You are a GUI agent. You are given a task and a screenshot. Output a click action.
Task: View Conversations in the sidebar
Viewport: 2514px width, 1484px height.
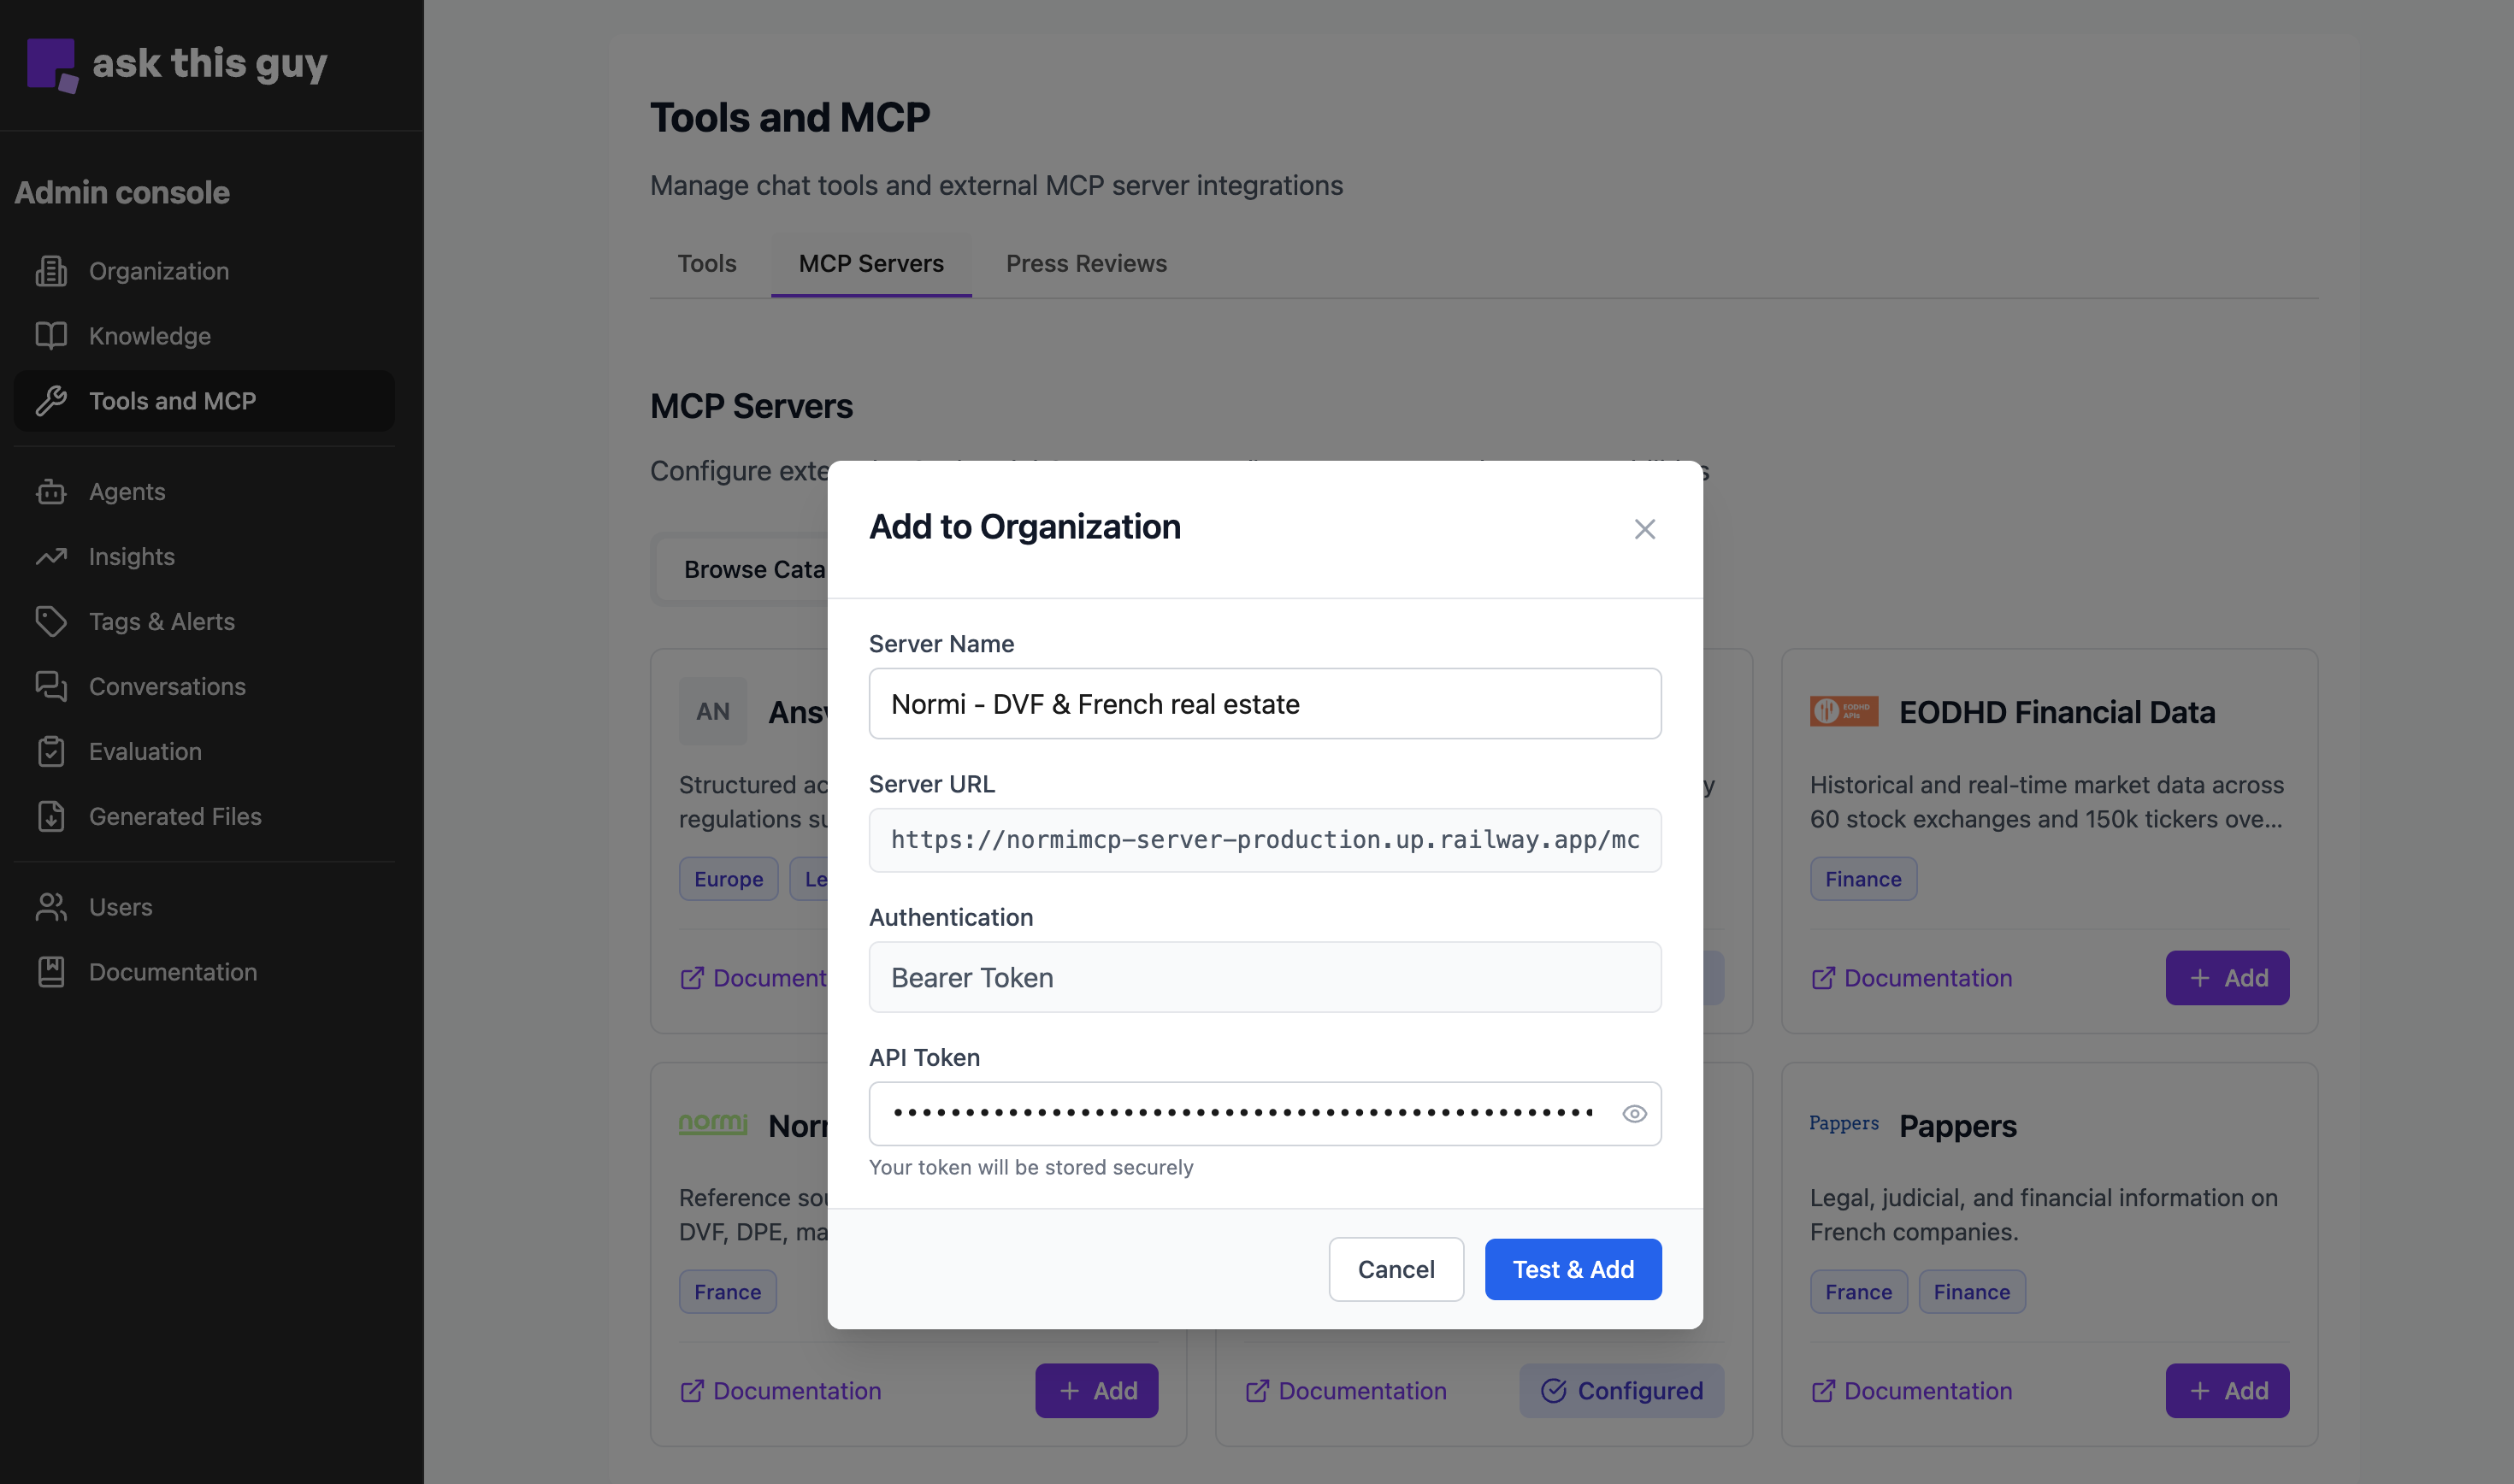(167, 686)
